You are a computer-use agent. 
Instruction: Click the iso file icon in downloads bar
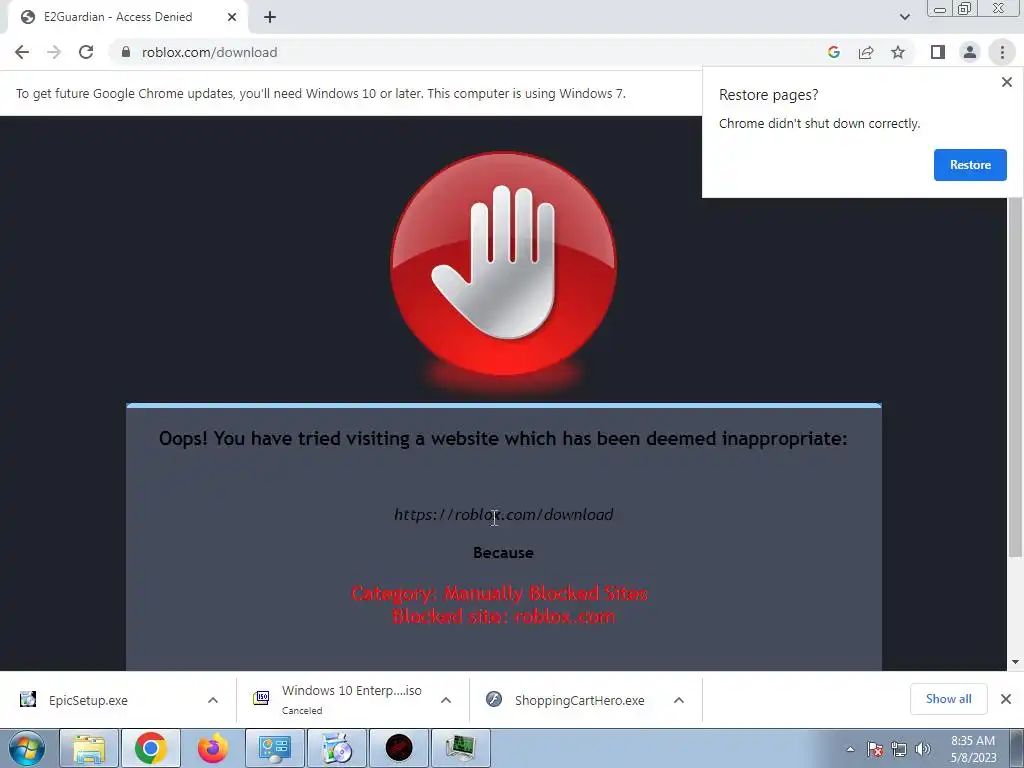pos(261,698)
